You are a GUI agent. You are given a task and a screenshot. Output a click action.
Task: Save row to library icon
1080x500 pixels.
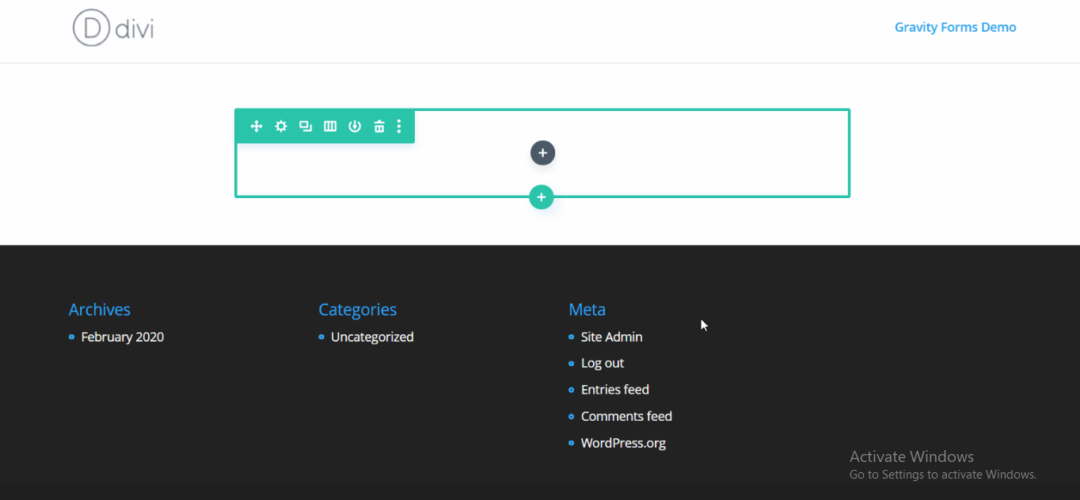[354, 126]
